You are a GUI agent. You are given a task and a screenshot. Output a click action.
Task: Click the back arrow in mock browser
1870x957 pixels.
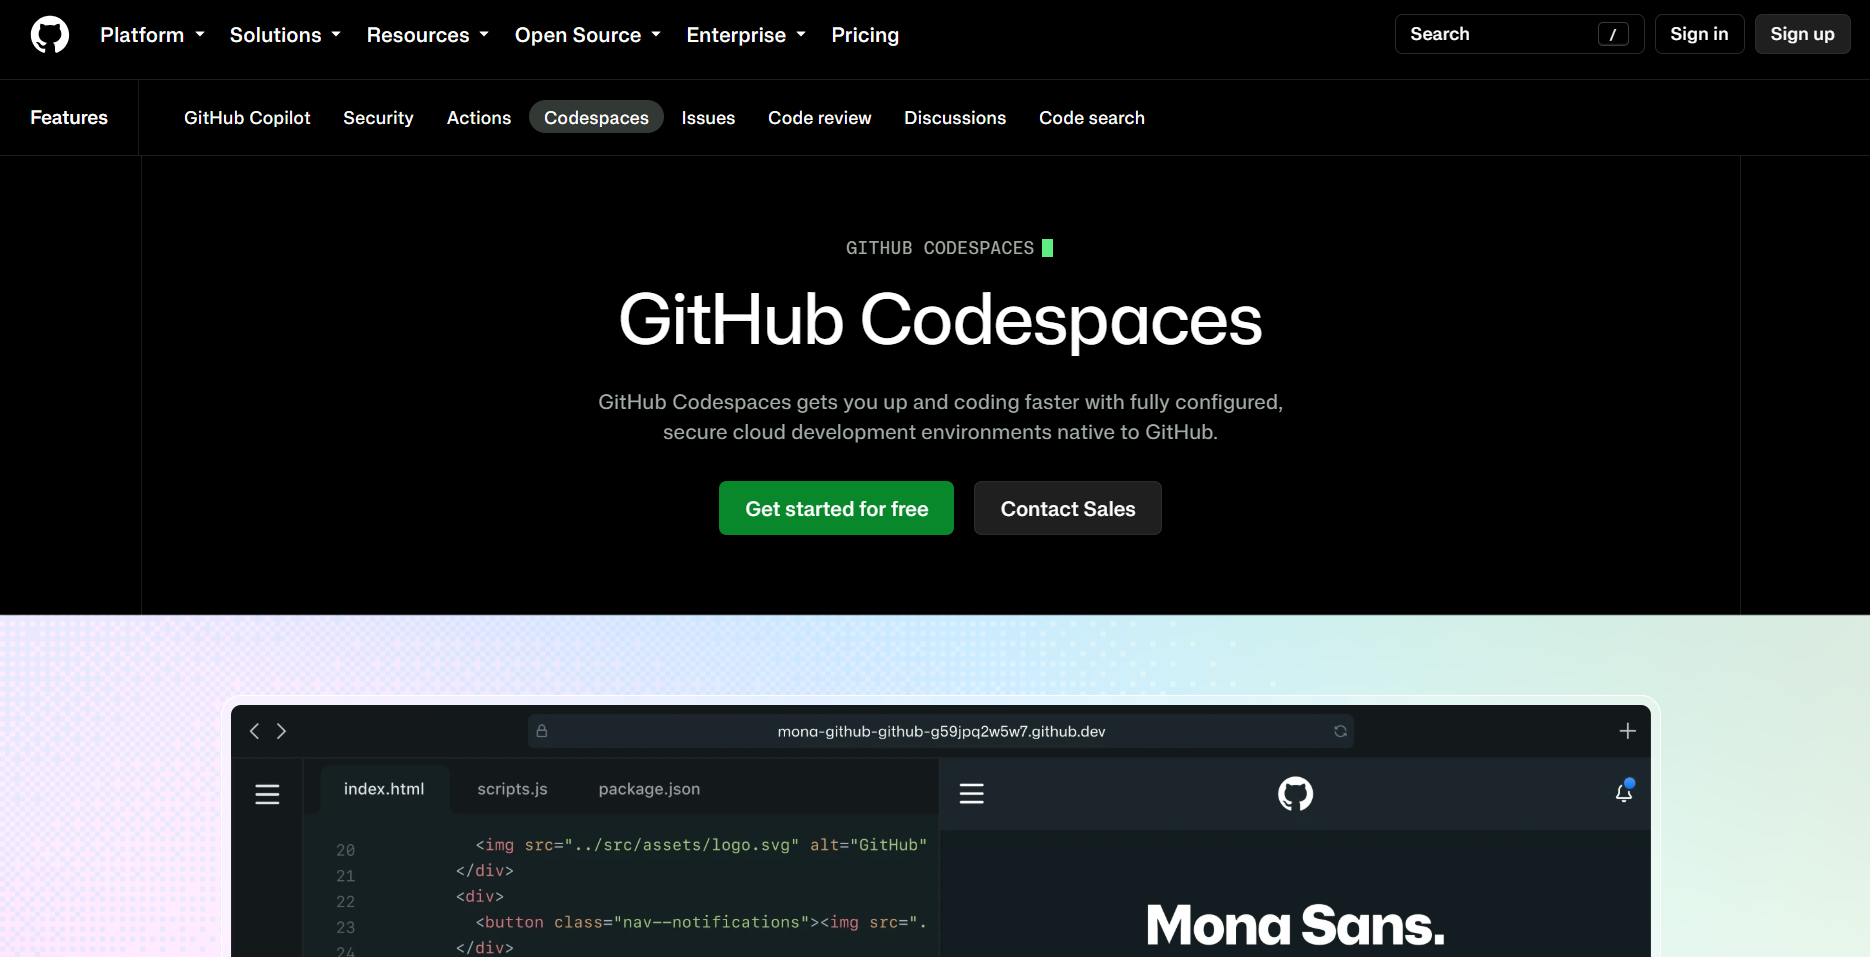tap(254, 731)
